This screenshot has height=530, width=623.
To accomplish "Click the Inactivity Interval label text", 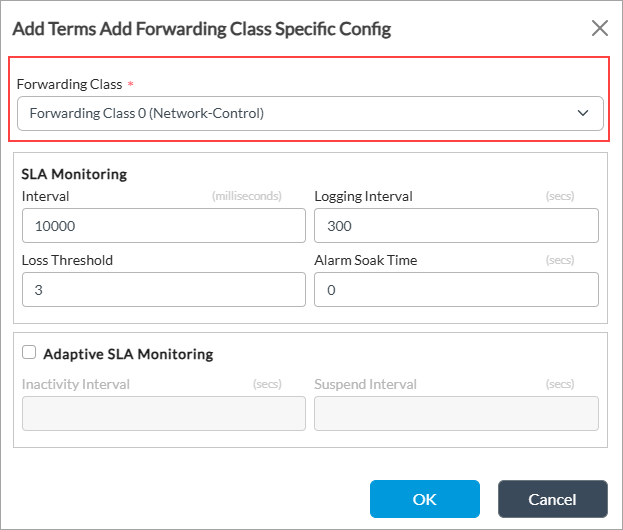I will point(76,384).
